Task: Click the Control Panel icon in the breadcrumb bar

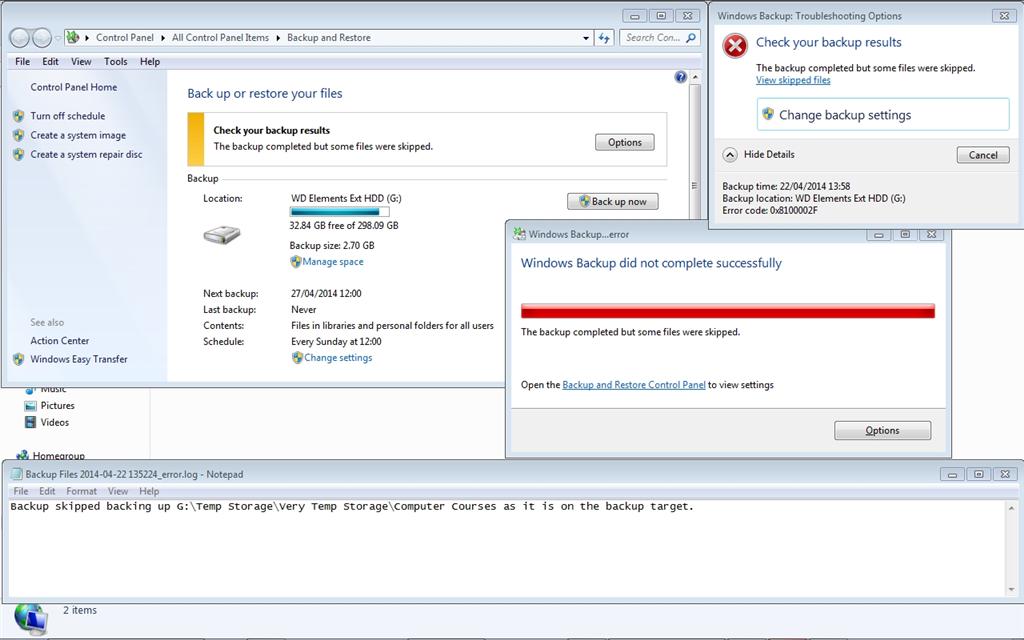Action: [73, 38]
